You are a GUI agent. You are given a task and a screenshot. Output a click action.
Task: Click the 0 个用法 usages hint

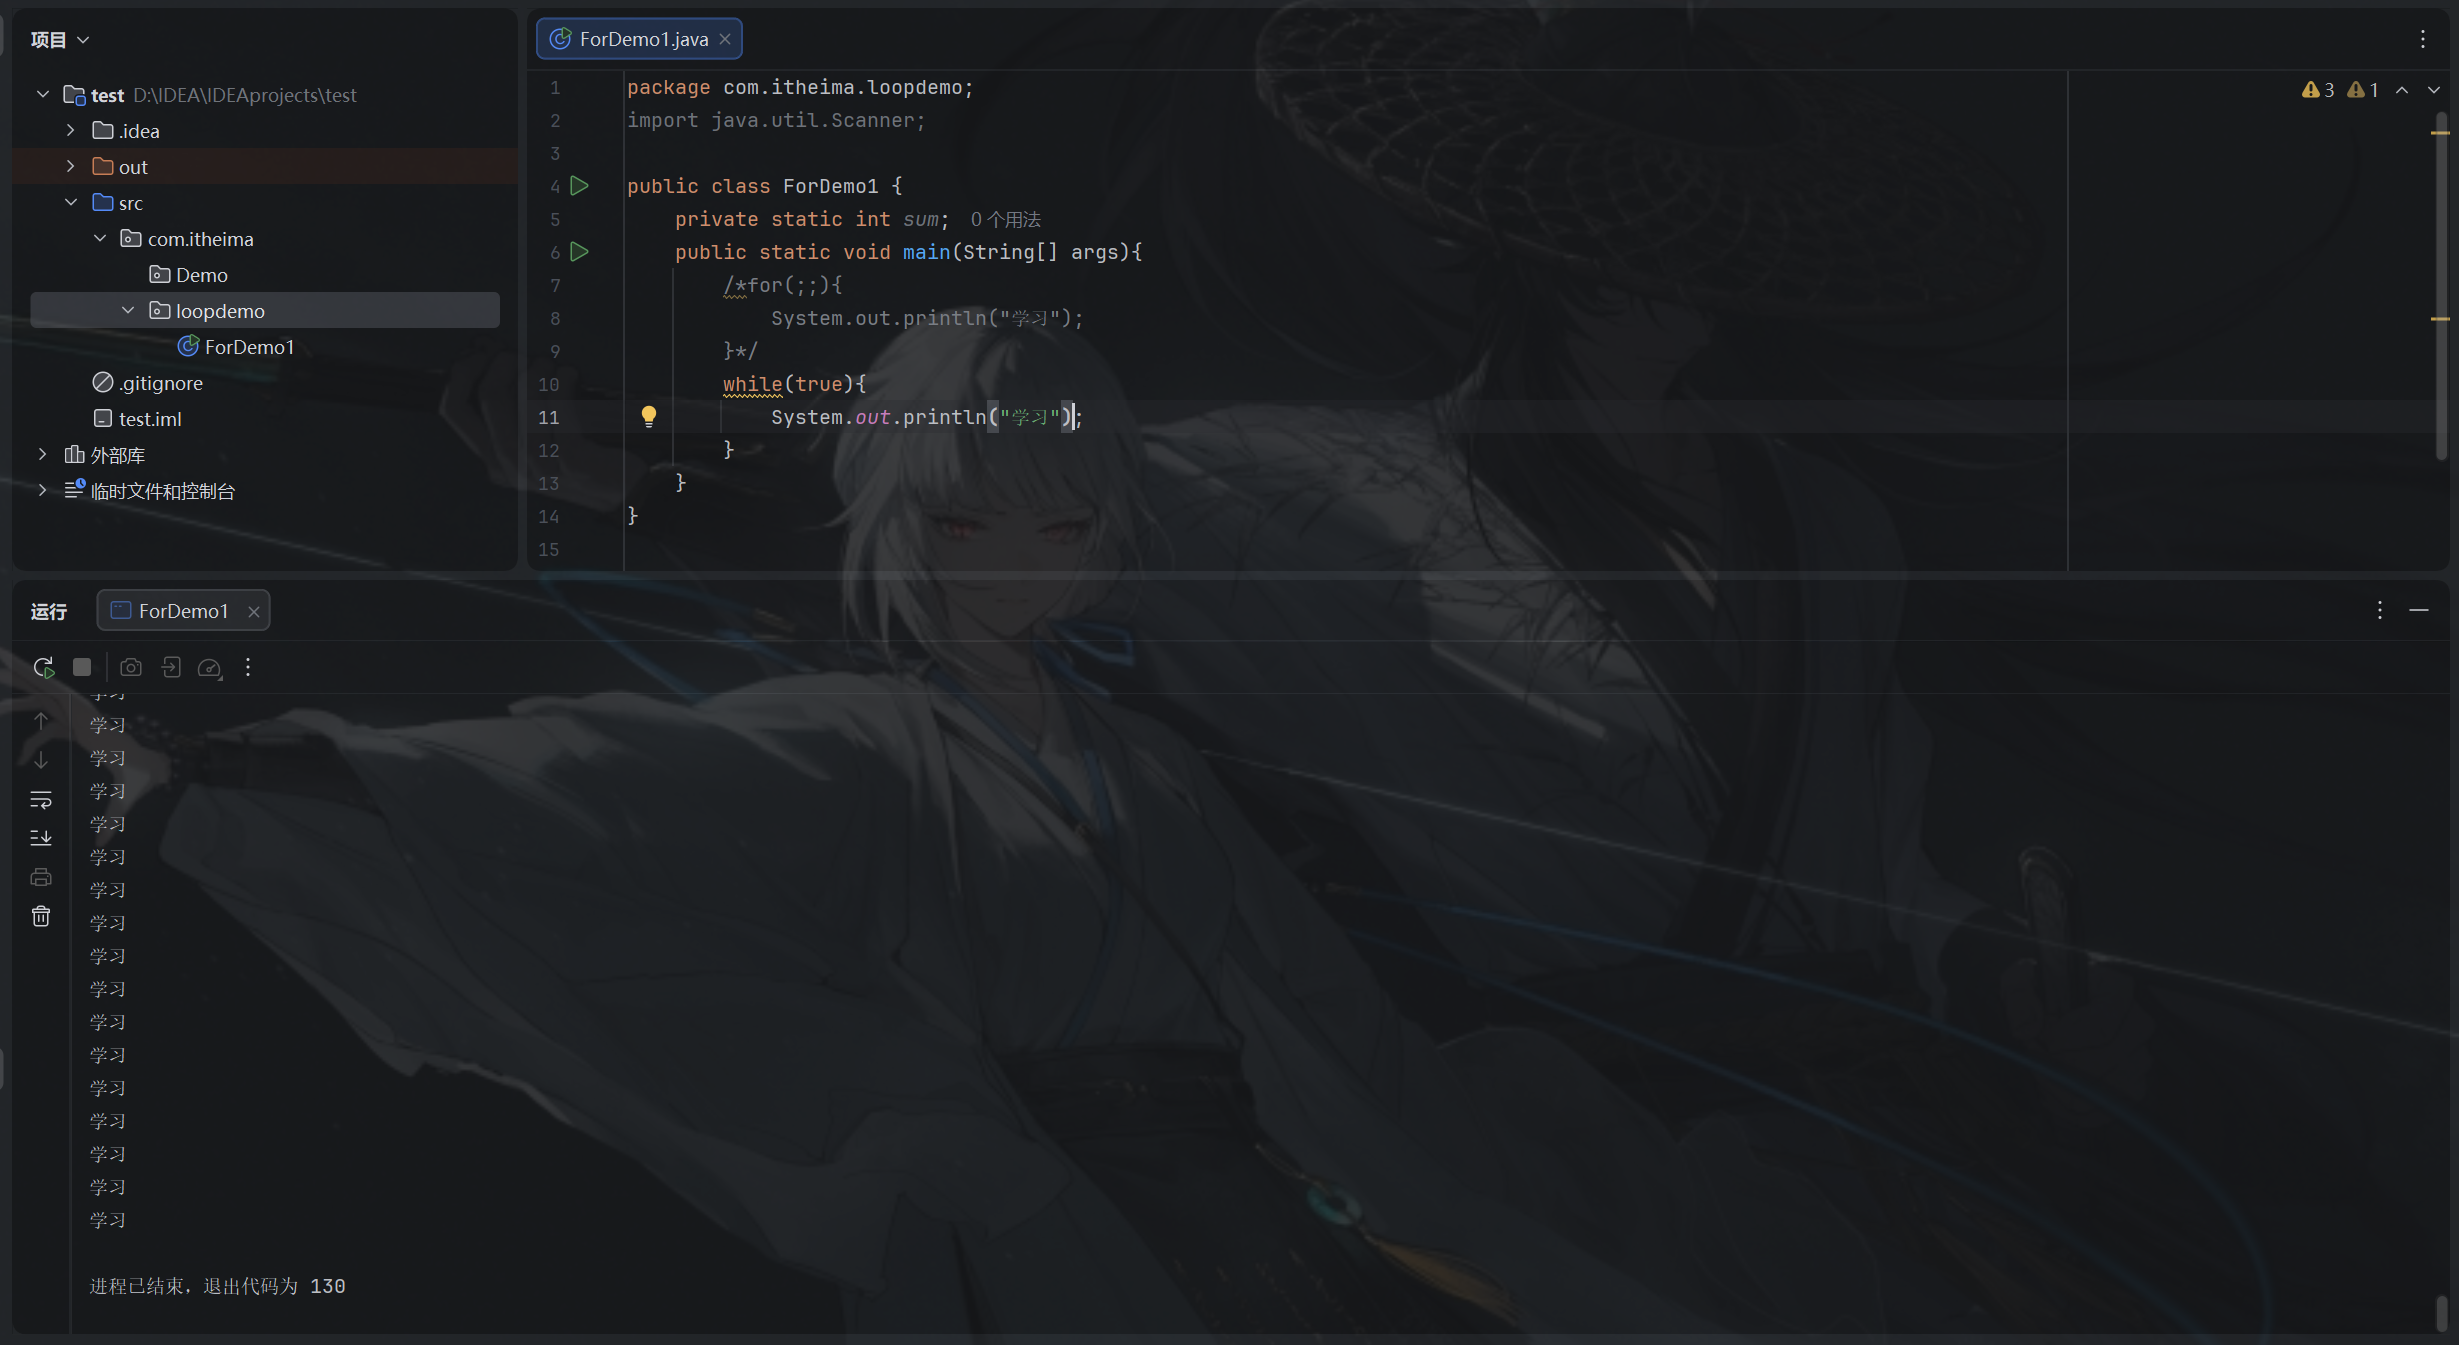(x=1005, y=219)
